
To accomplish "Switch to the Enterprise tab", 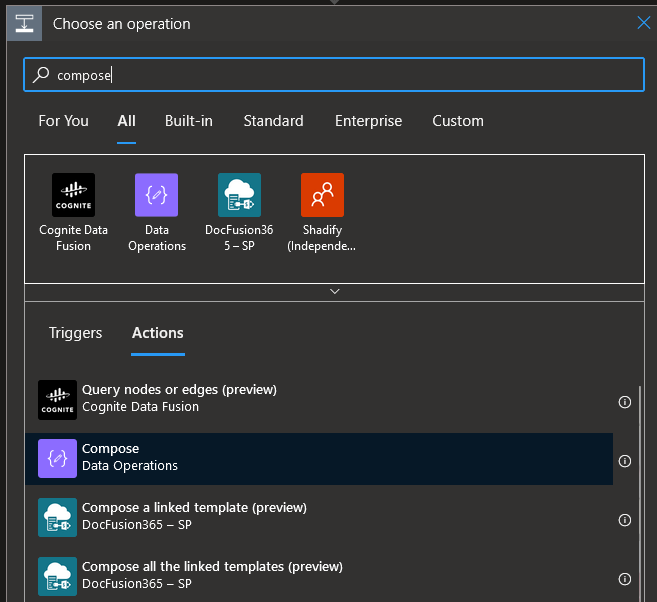I will point(368,121).
